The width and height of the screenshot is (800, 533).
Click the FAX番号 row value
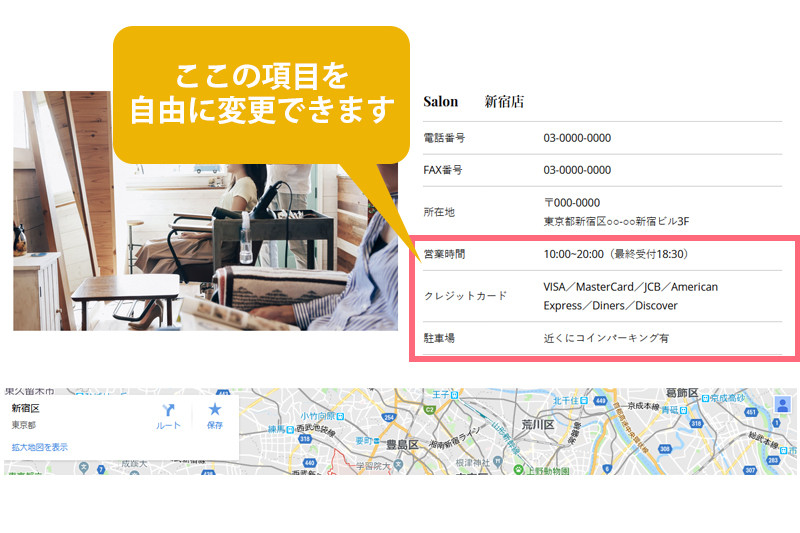point(577,170)
